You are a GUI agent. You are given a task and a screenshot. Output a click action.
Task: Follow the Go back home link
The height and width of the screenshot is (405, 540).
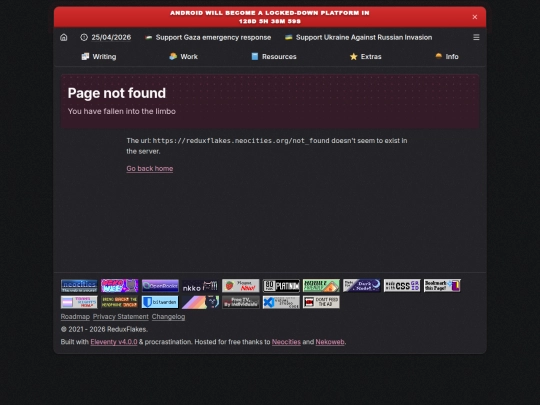150,168
